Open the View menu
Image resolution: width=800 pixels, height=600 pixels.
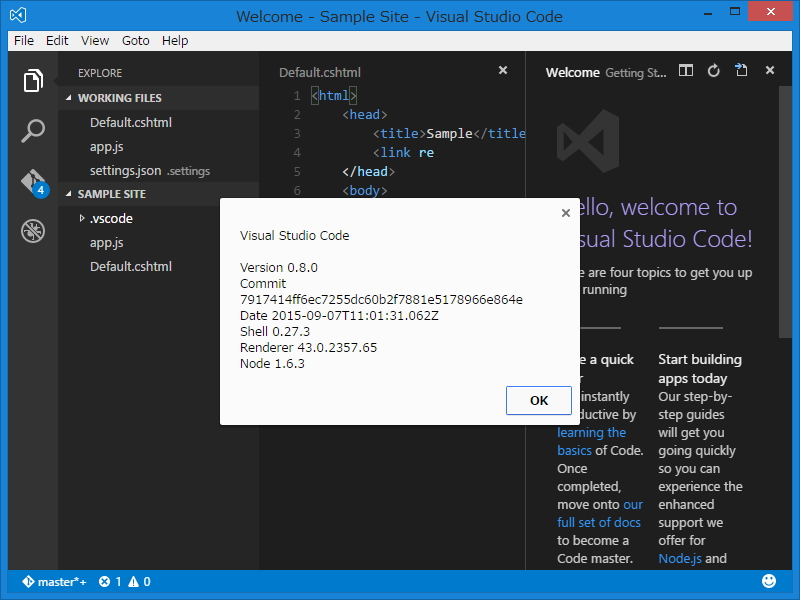coord(94,41)
